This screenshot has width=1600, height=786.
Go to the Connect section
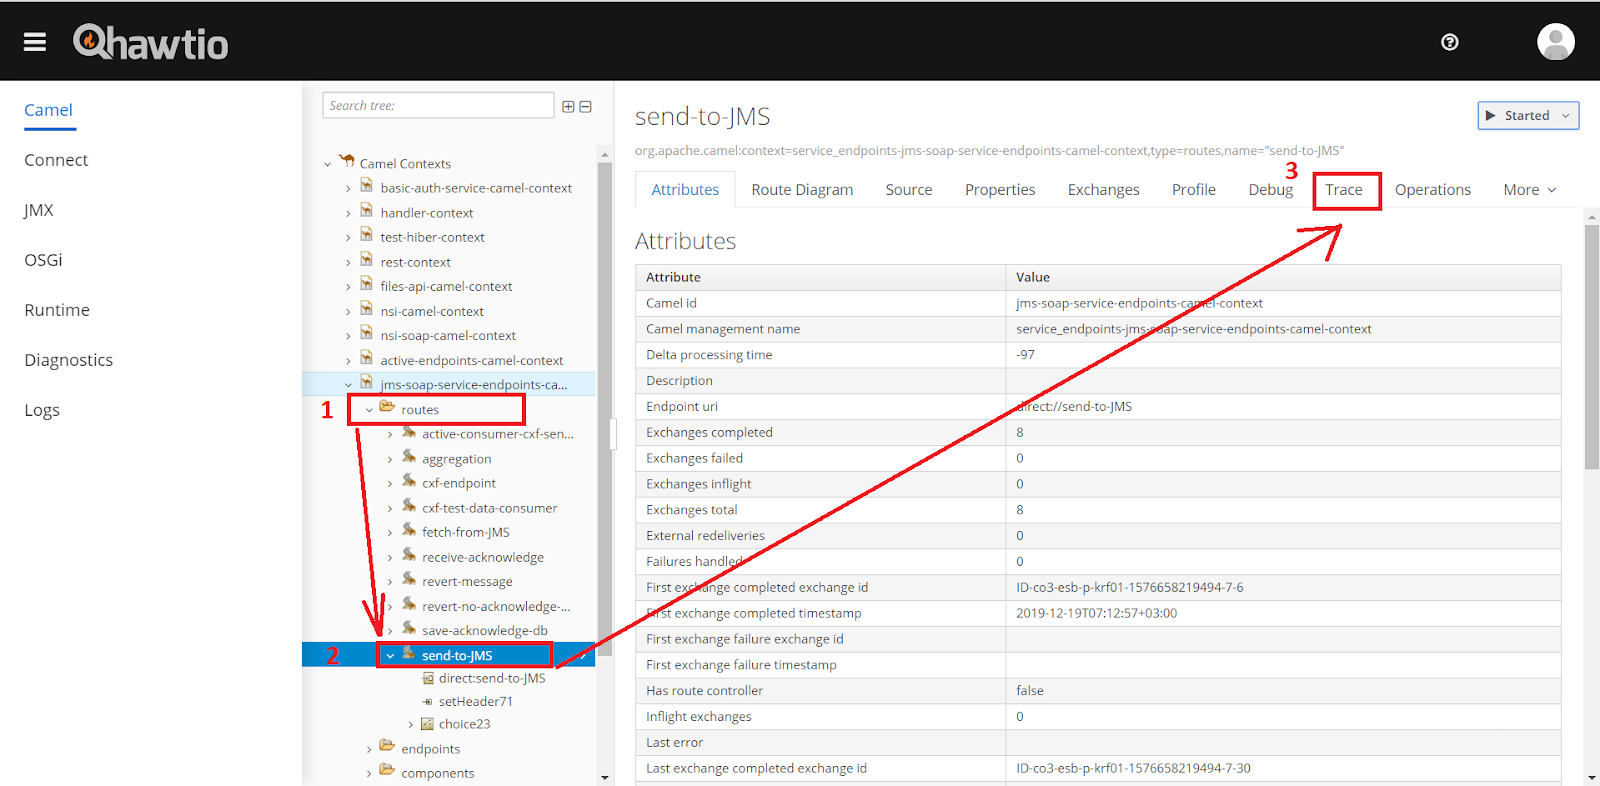pyautogui.click(x=56, y=160)
